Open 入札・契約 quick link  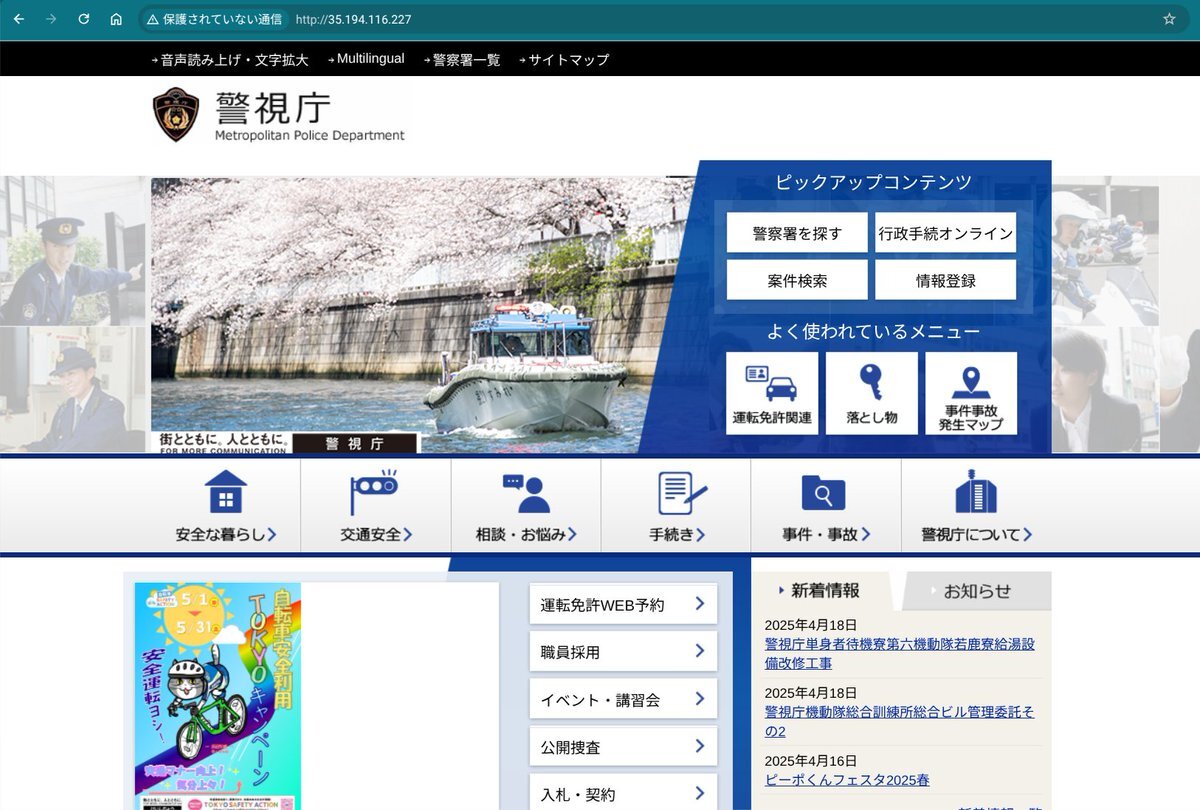(x=623, y=794)
